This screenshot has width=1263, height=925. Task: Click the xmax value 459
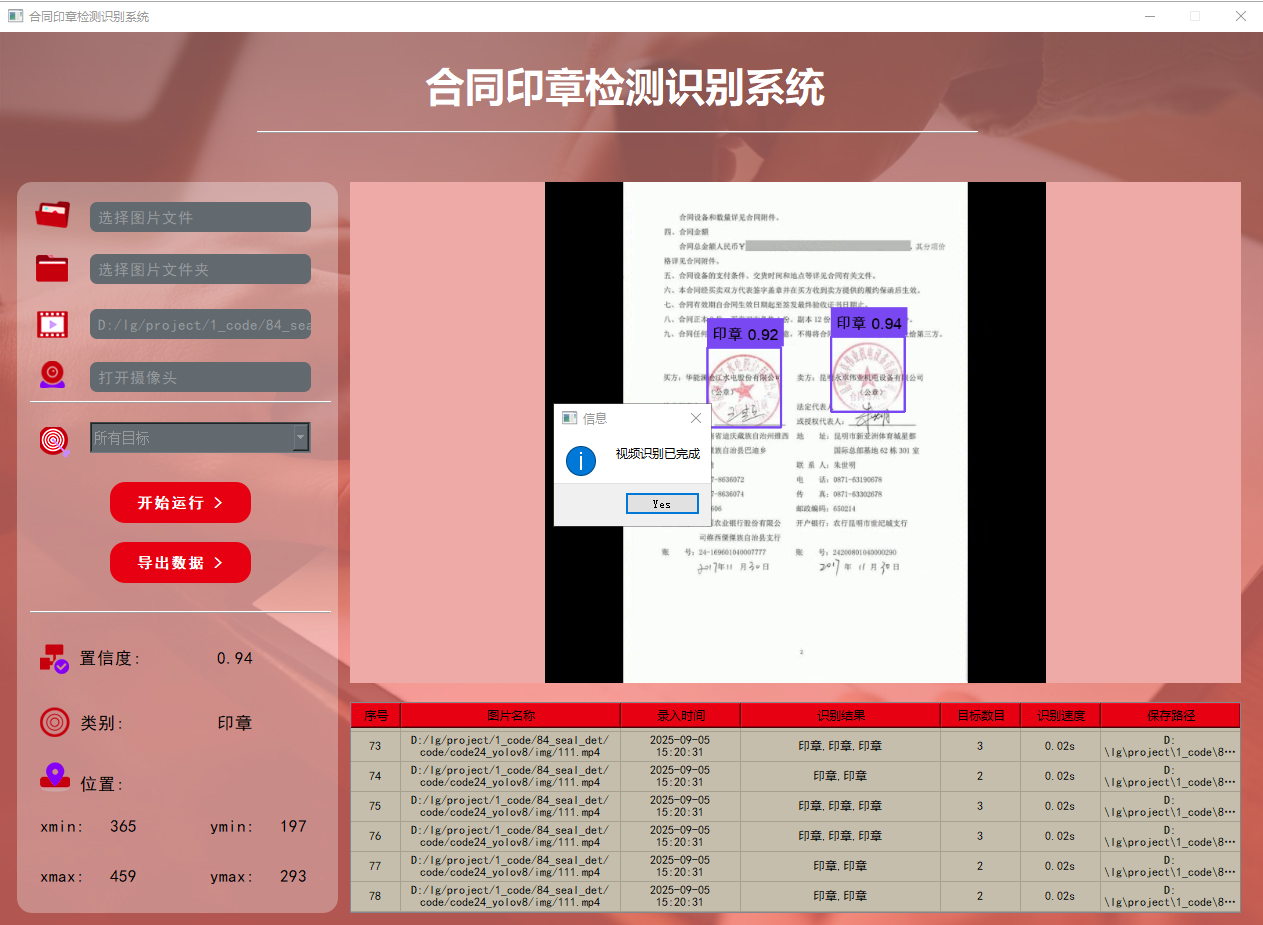coord(123,876)
